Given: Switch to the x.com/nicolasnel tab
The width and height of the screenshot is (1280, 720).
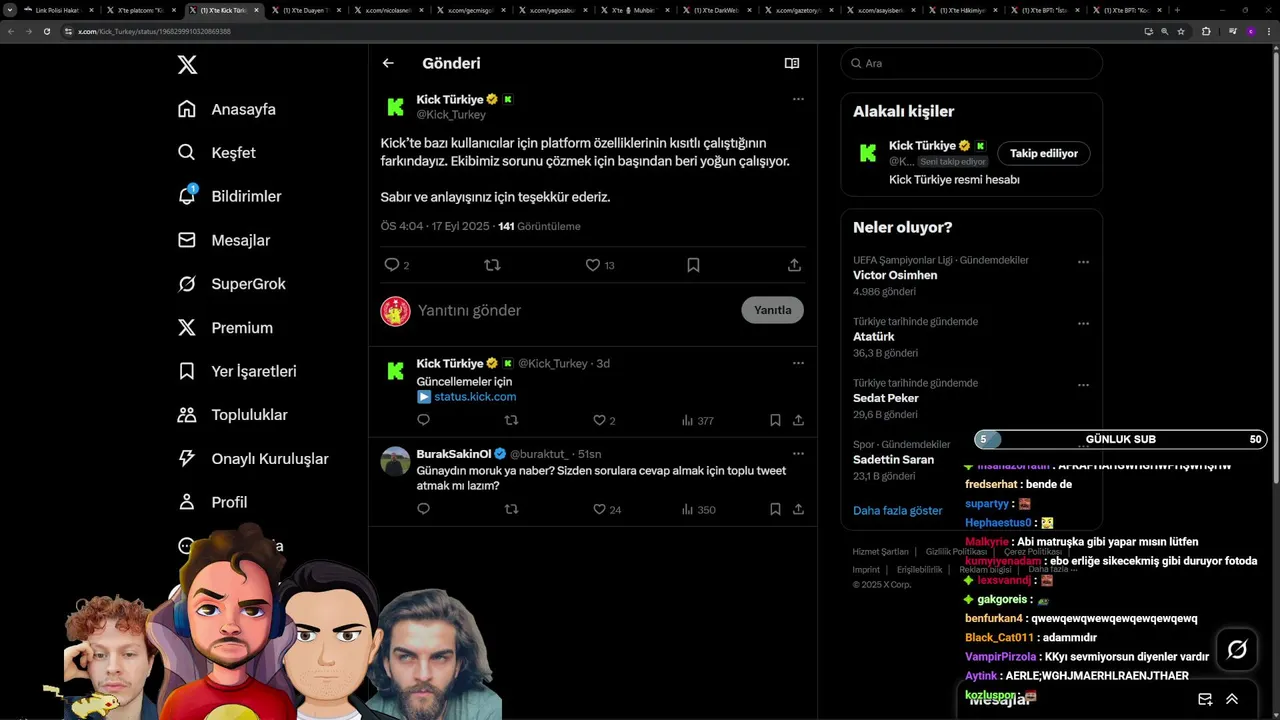Looking at the screenshot, I should (388, 10).
